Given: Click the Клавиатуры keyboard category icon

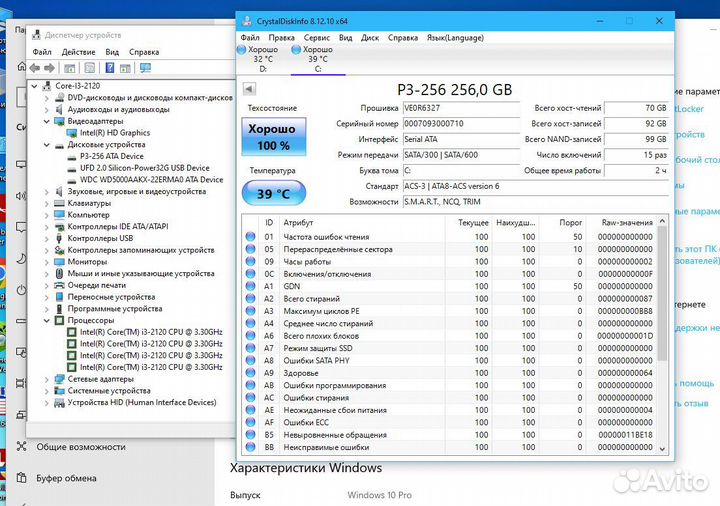Looking at the screenshot, I should (x=59, y=203).
